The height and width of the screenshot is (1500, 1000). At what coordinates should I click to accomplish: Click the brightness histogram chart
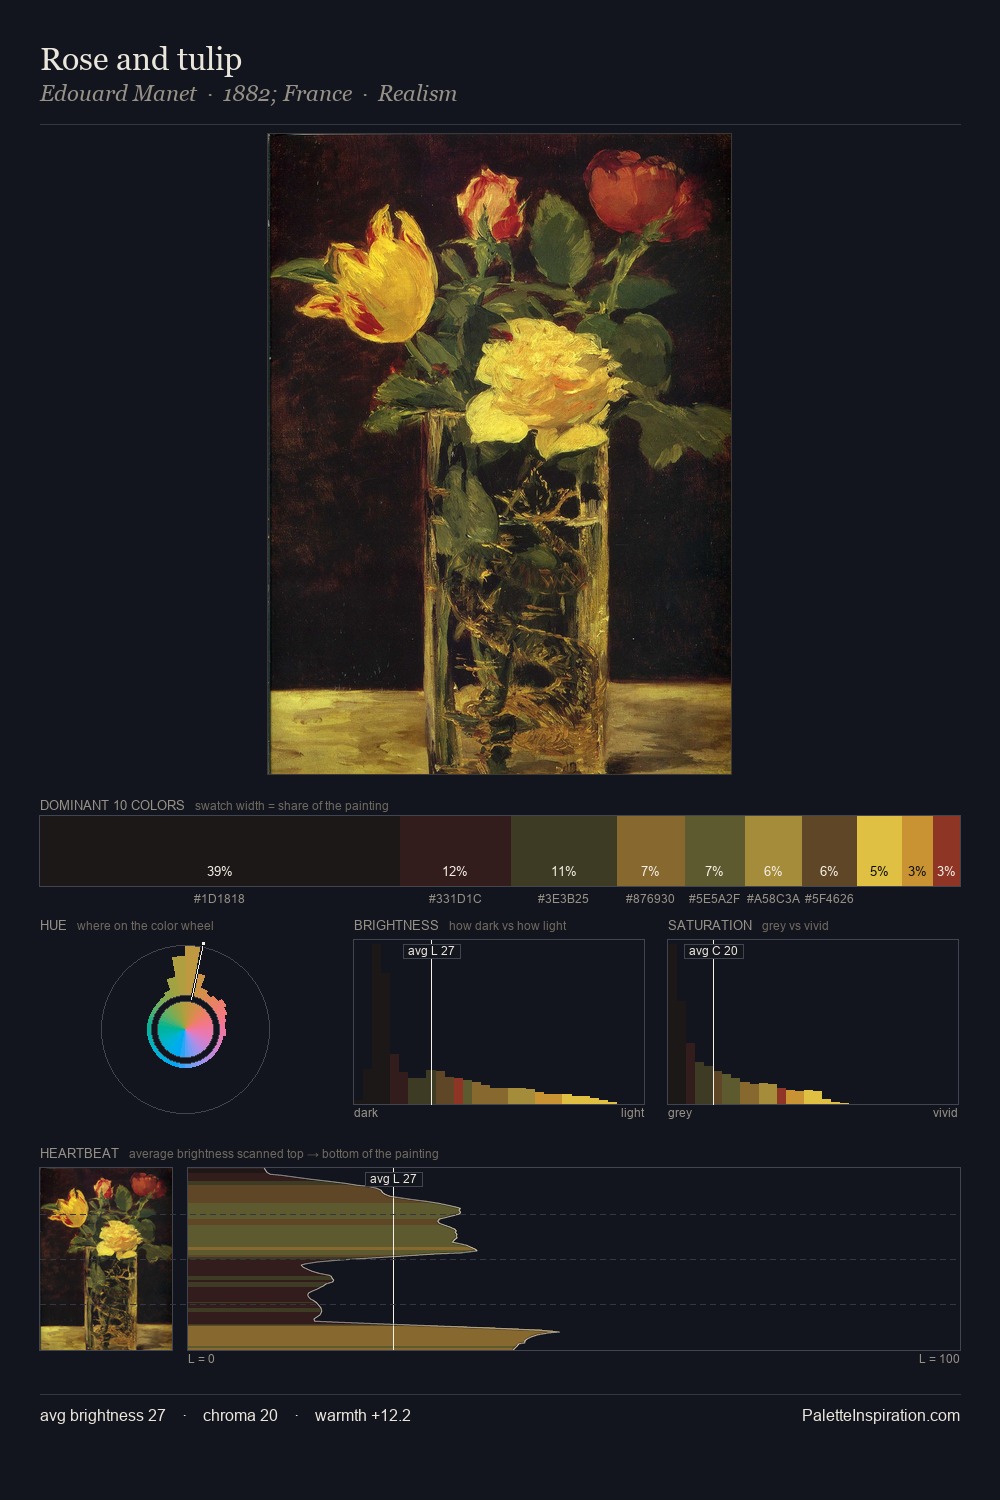pos(499,1022)
